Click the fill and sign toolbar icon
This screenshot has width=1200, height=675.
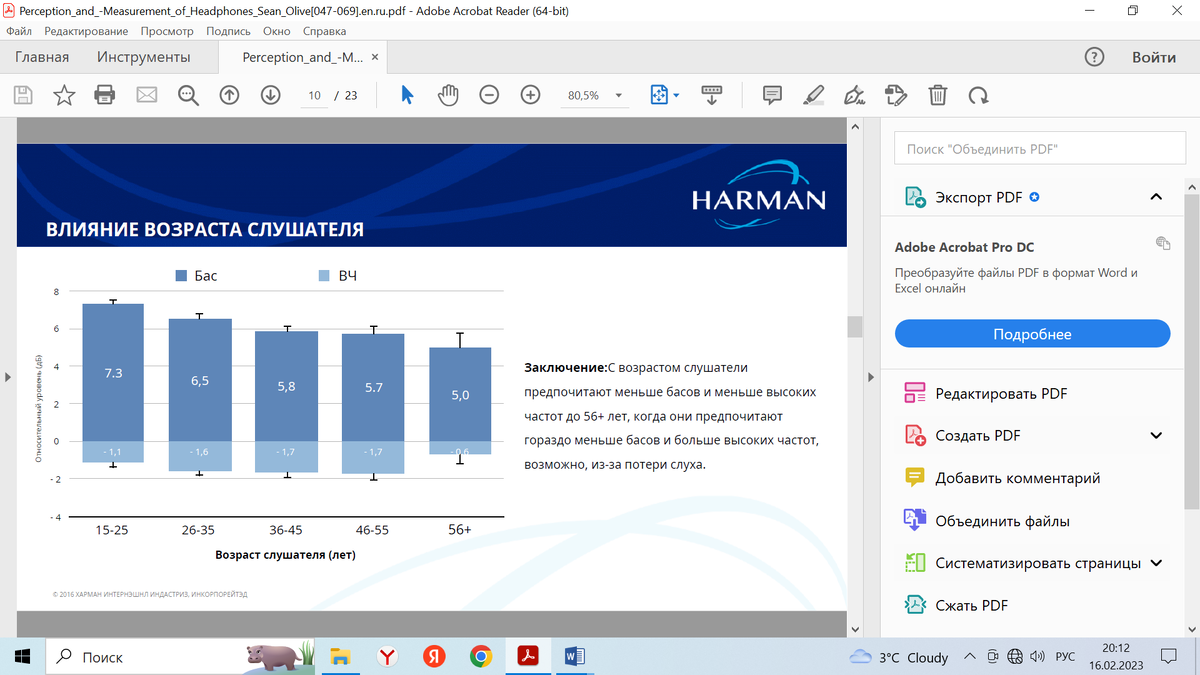pyautogui.click(x=896, y=95)
